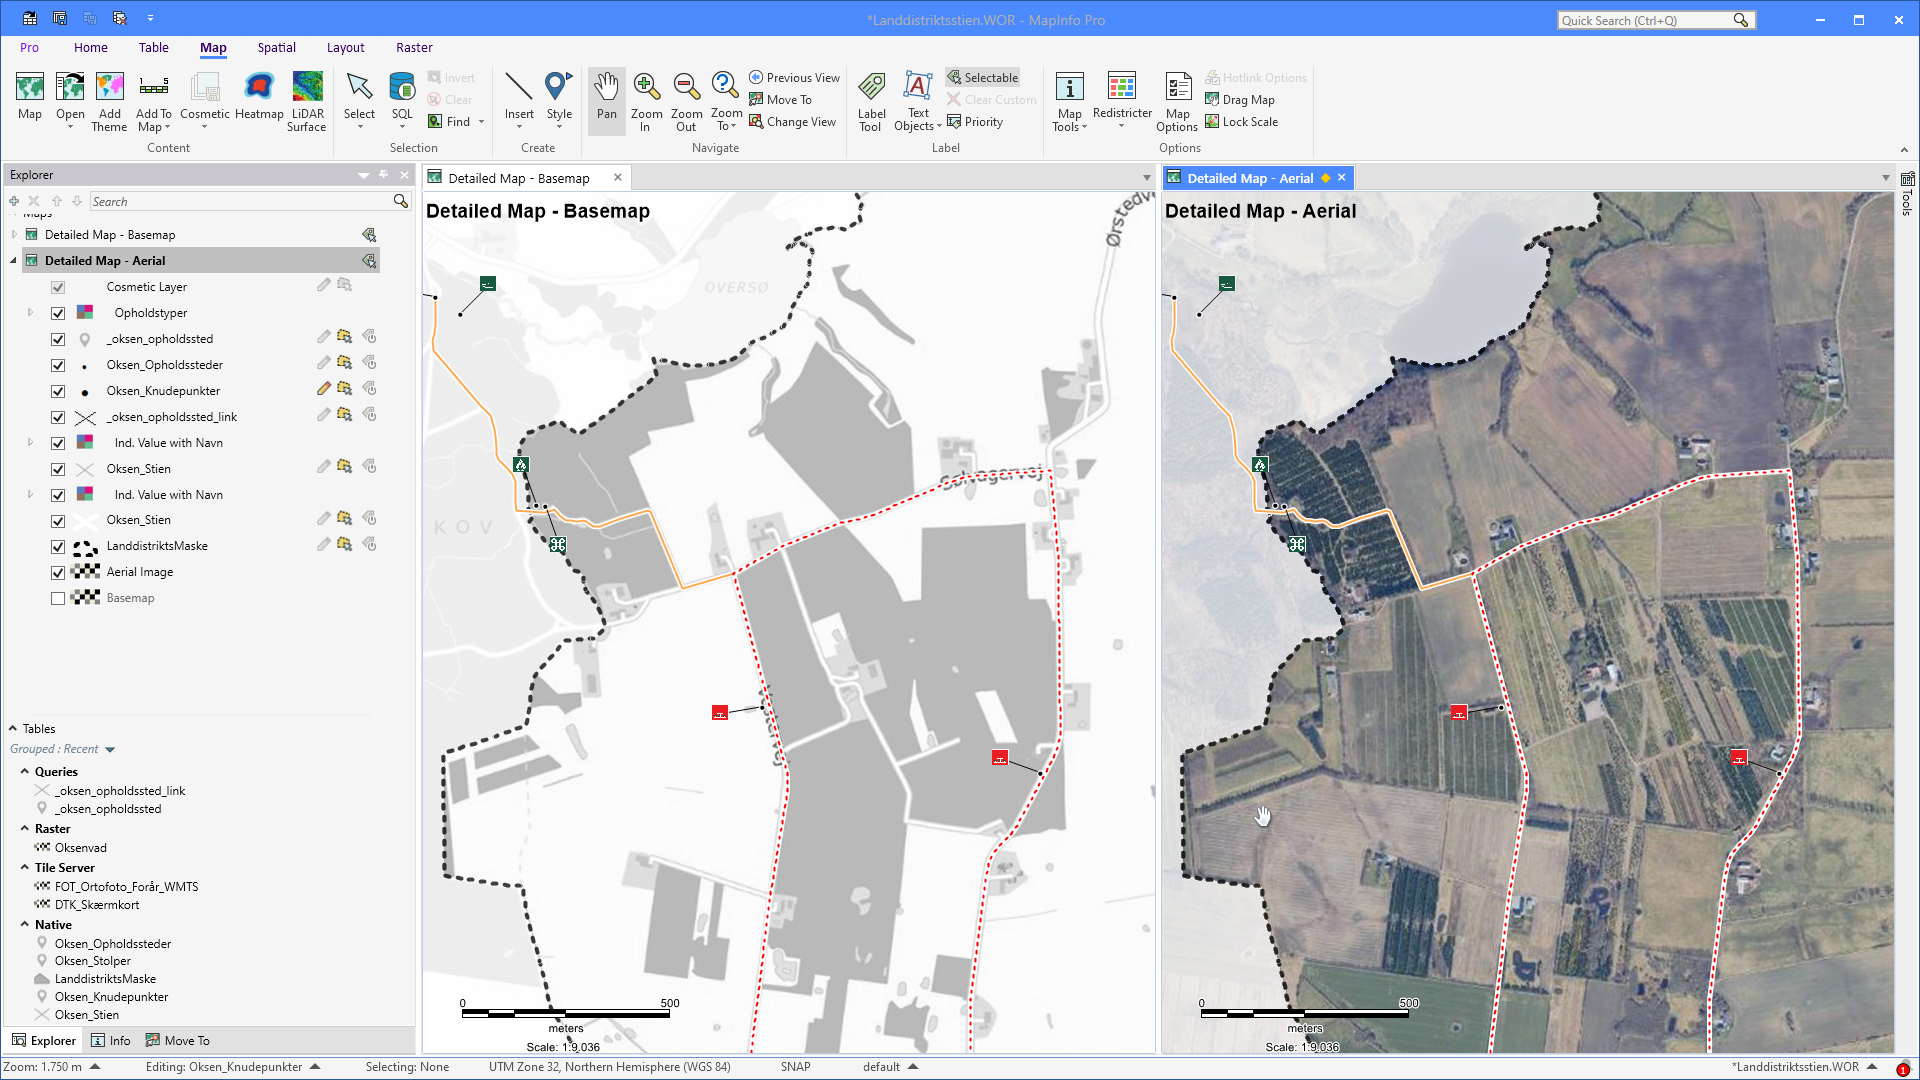
Task: Uncheck the LanddistriktsMaske layer
Action: click(x=58, y=546)
